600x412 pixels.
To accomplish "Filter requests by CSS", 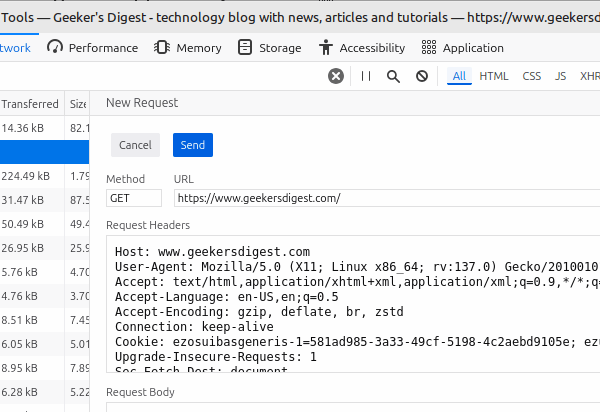I will tap(532, 76).
